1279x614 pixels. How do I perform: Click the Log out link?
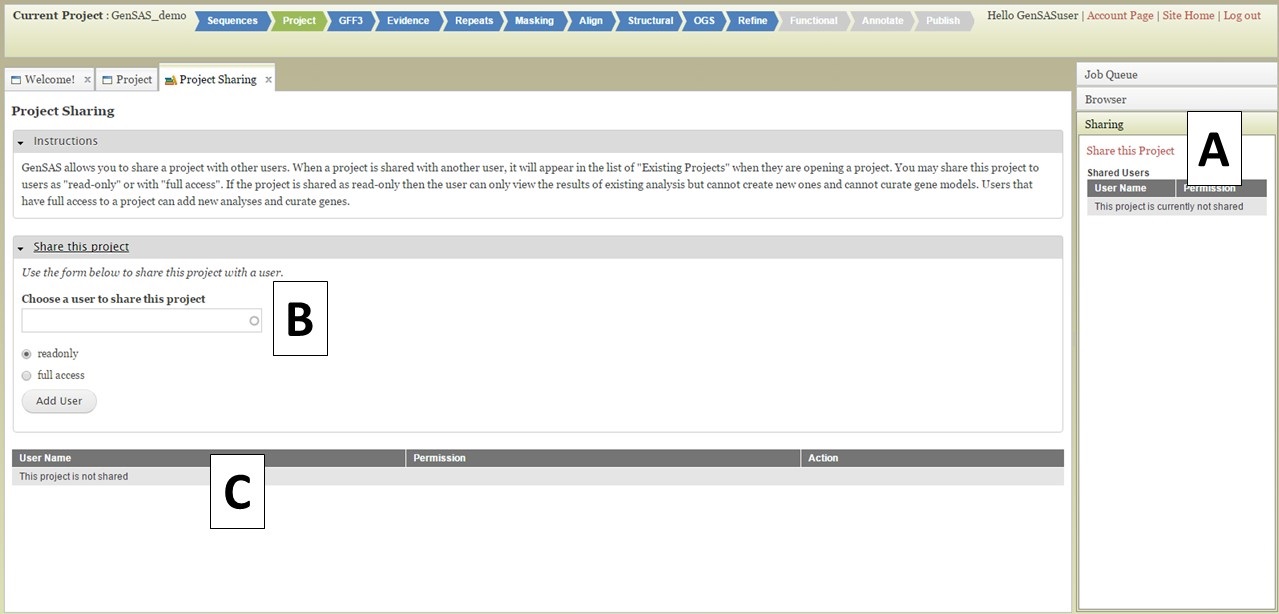pos(1242,16)
